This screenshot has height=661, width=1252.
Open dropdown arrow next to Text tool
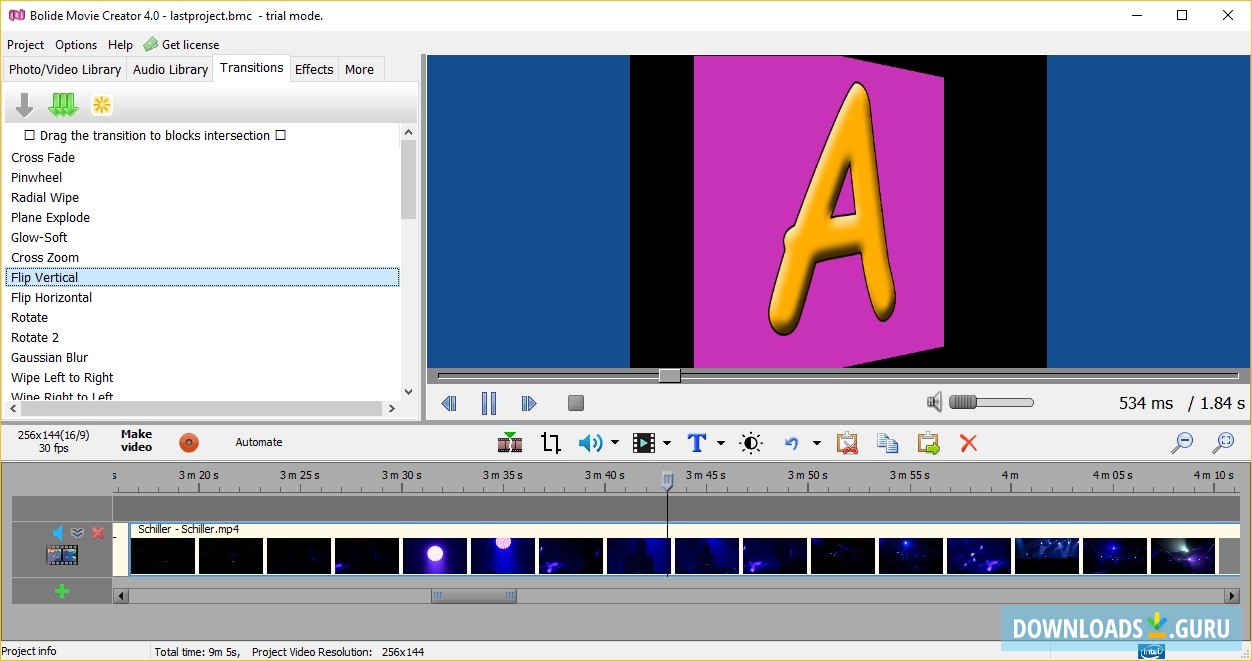point(720,443)
